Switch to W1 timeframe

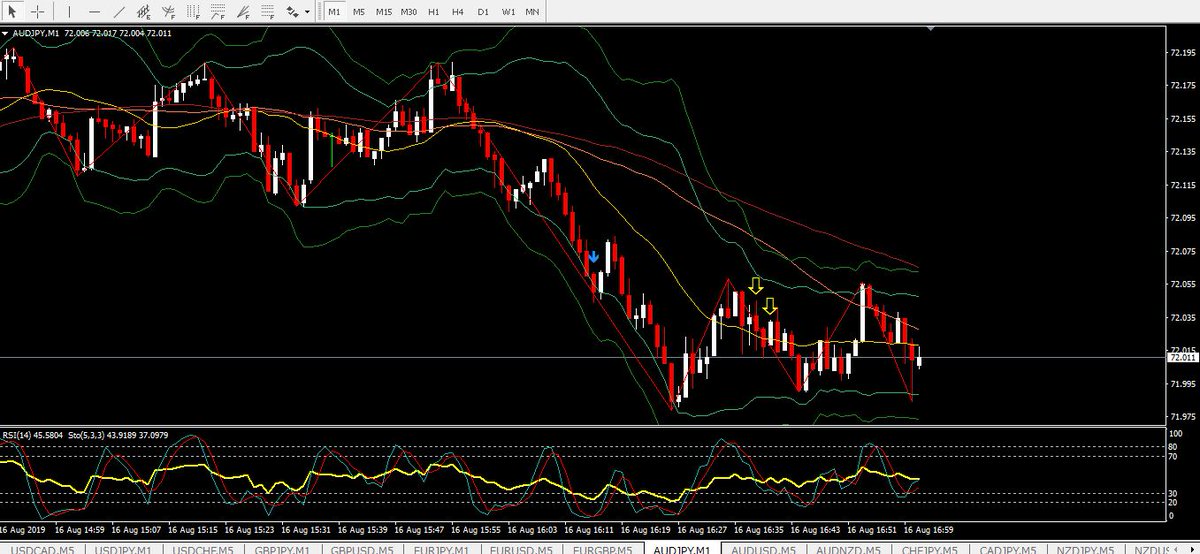coord(508,12)
